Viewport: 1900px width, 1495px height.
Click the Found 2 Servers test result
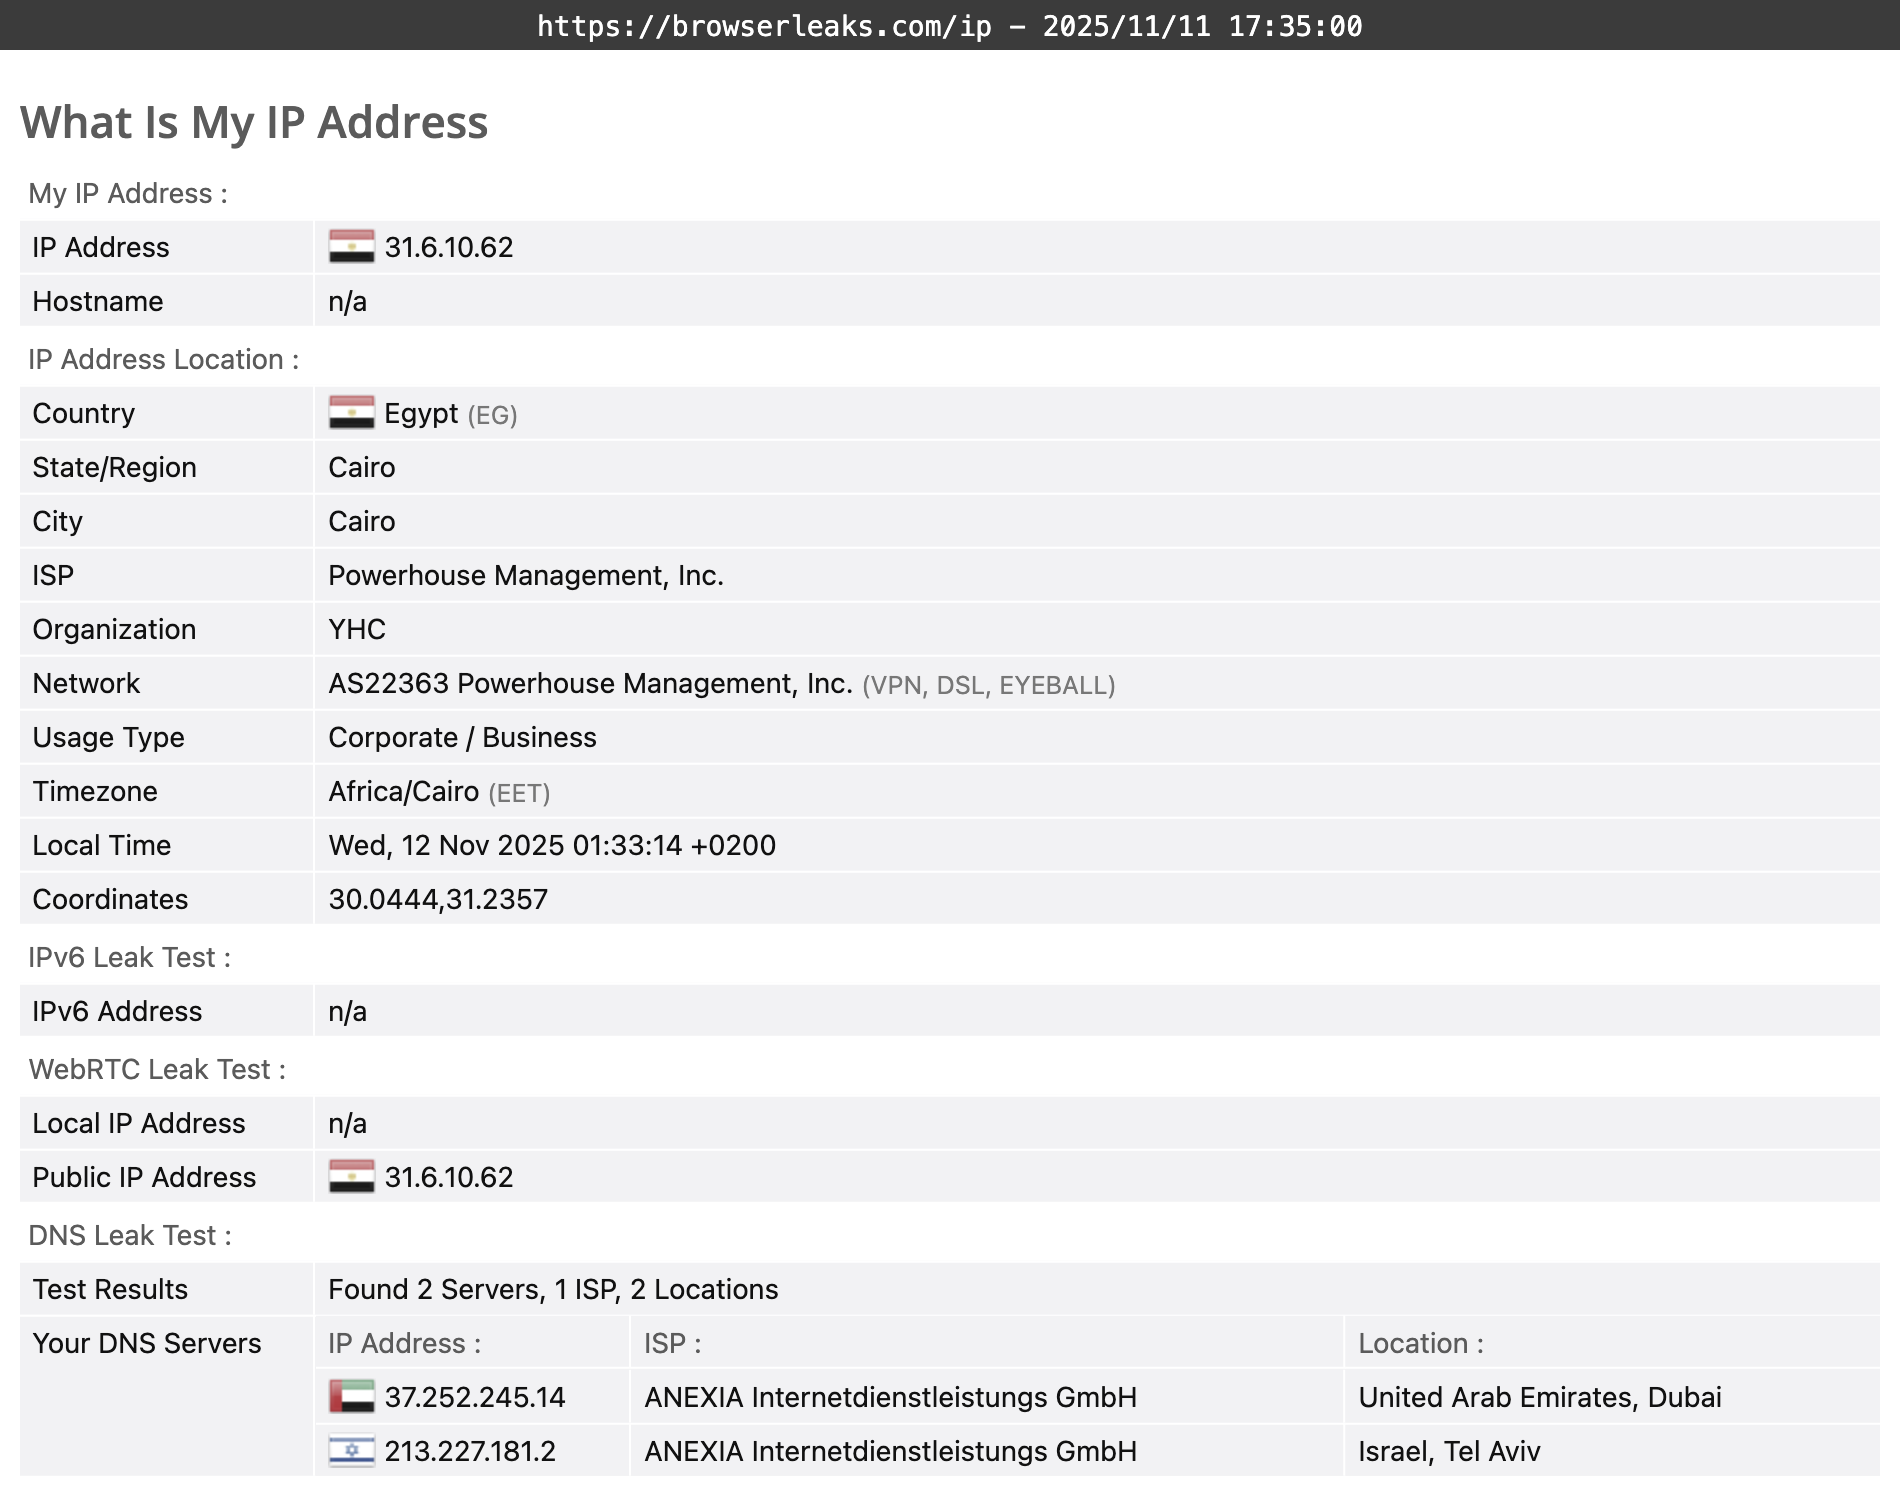tap(553, 1289)
